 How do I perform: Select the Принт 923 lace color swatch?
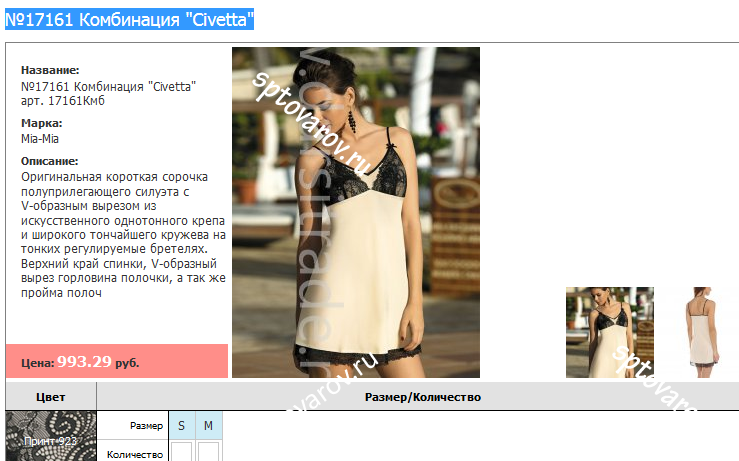(x=51, y=437)
